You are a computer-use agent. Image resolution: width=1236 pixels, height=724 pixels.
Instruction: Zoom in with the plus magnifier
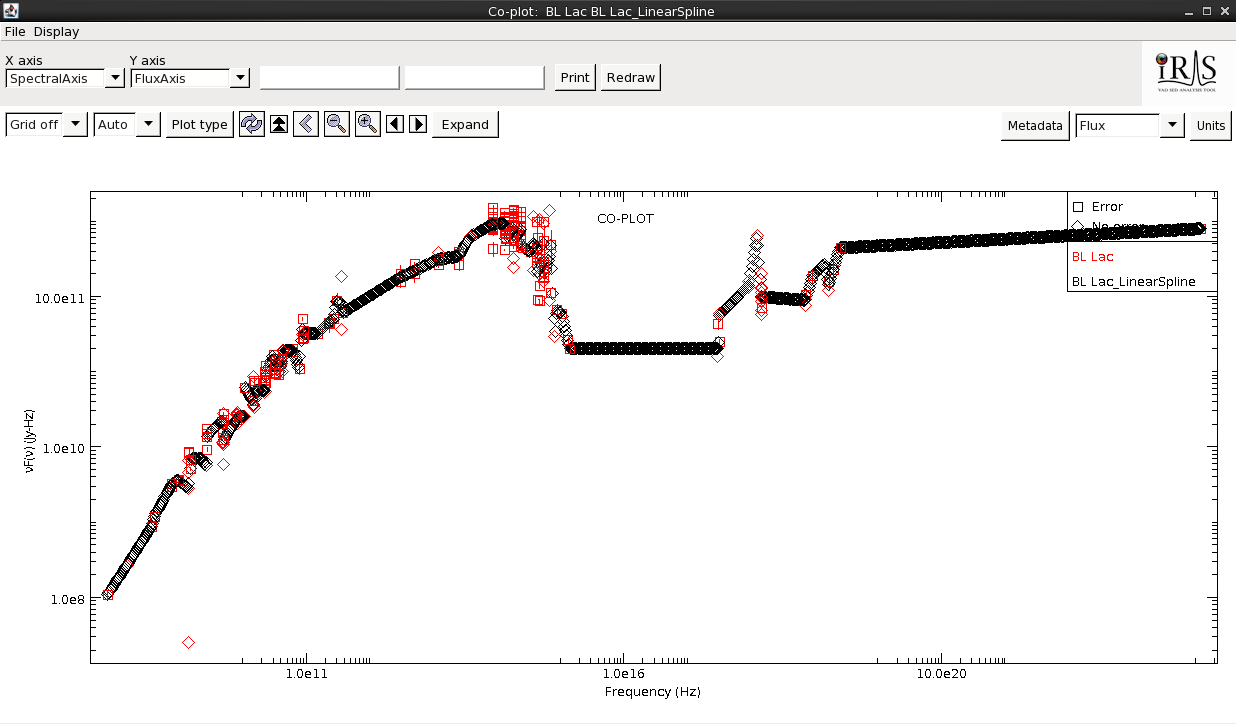pyautogui.click(x=368, y=124)
